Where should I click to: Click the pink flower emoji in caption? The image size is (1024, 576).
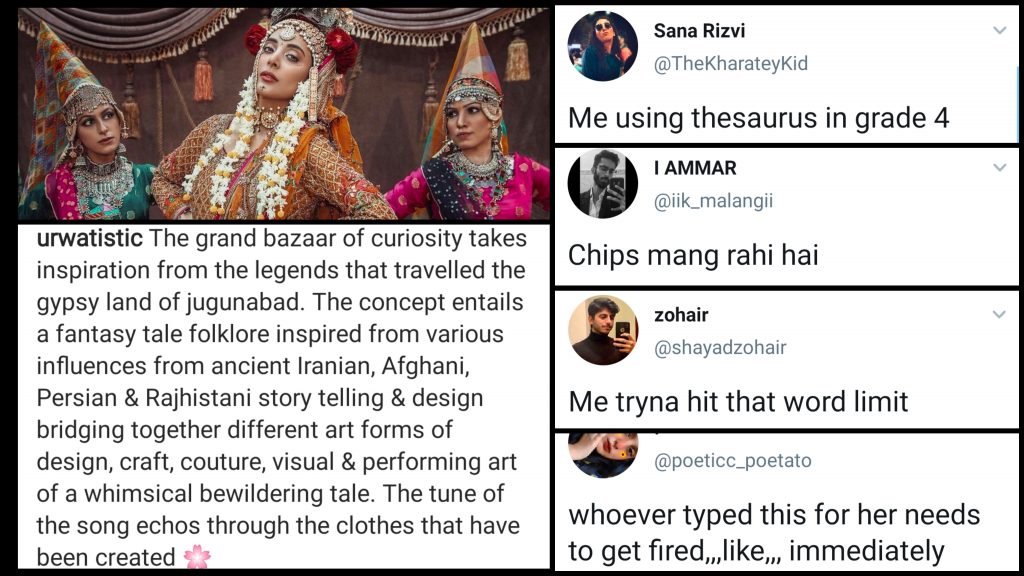(197, 557)
